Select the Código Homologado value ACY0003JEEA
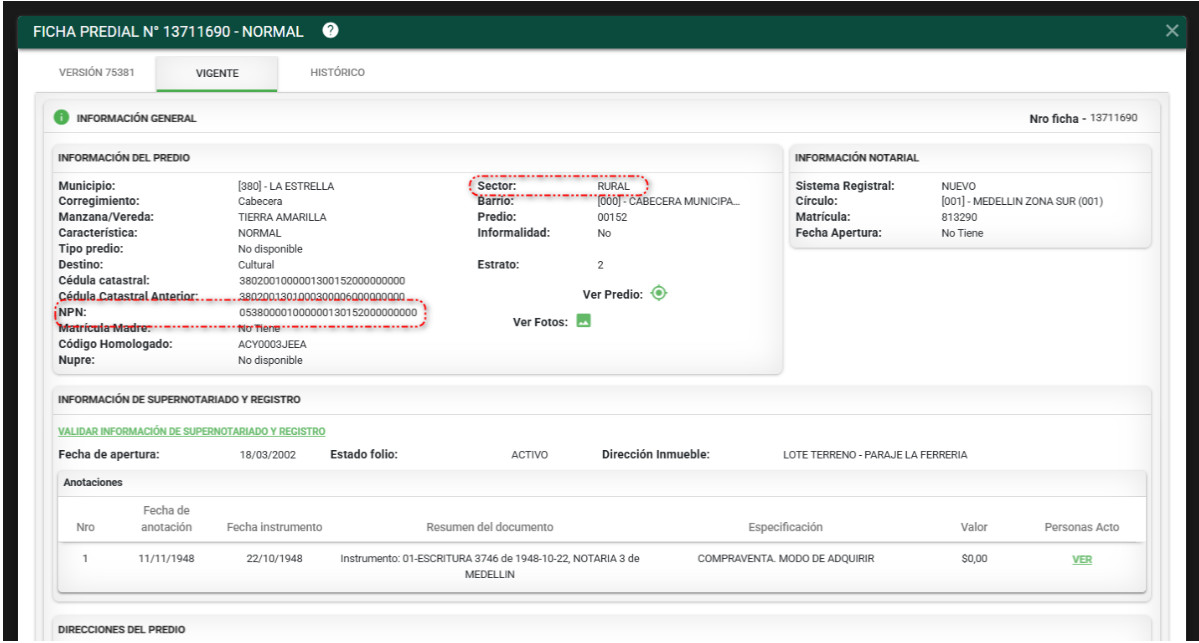Viewport: 1199px width, 643px height. point(272,344)
